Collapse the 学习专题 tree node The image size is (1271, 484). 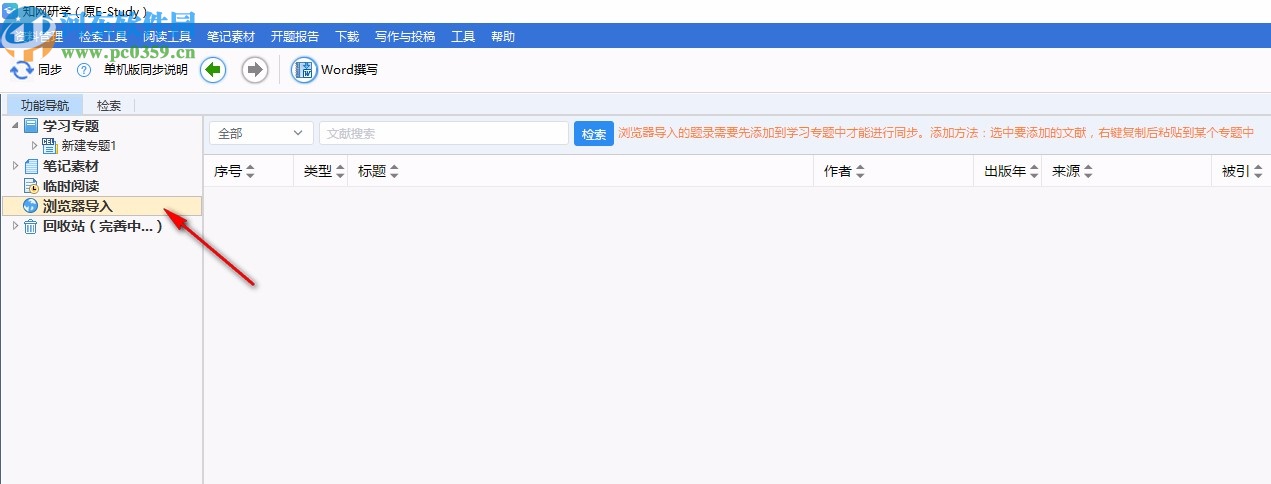(14, 126)
